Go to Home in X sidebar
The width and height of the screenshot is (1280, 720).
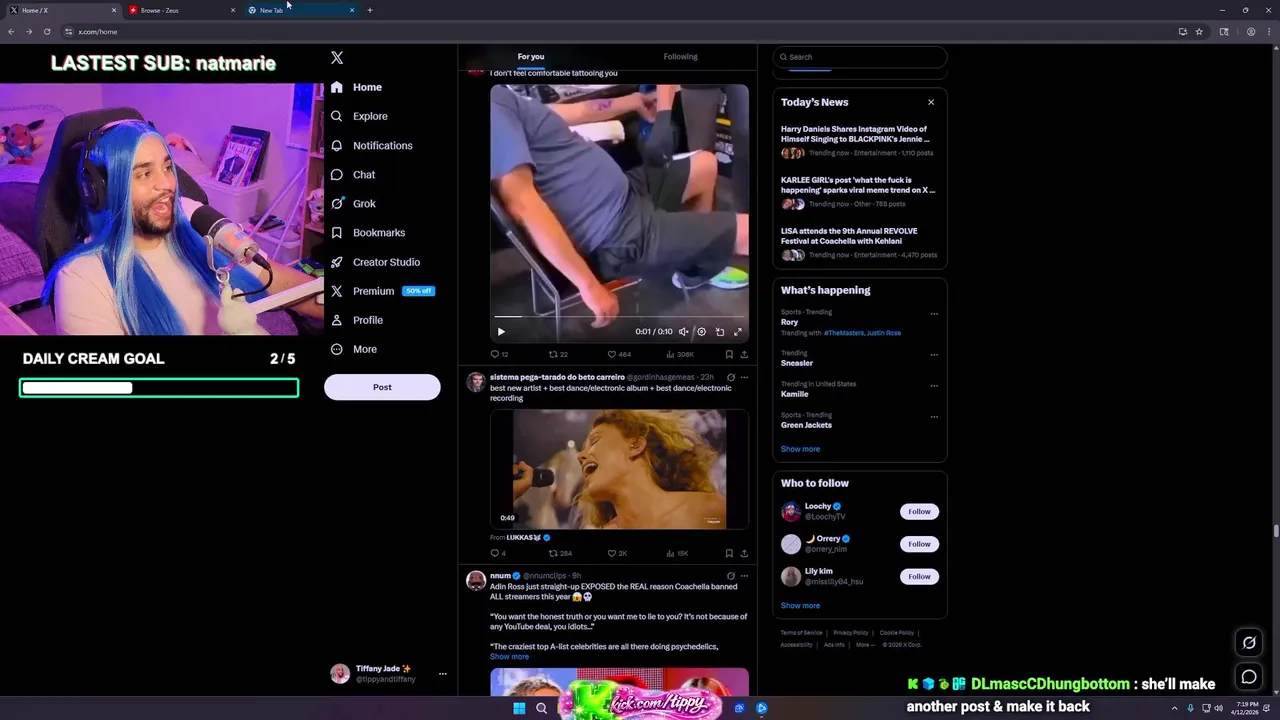[357, 87]
